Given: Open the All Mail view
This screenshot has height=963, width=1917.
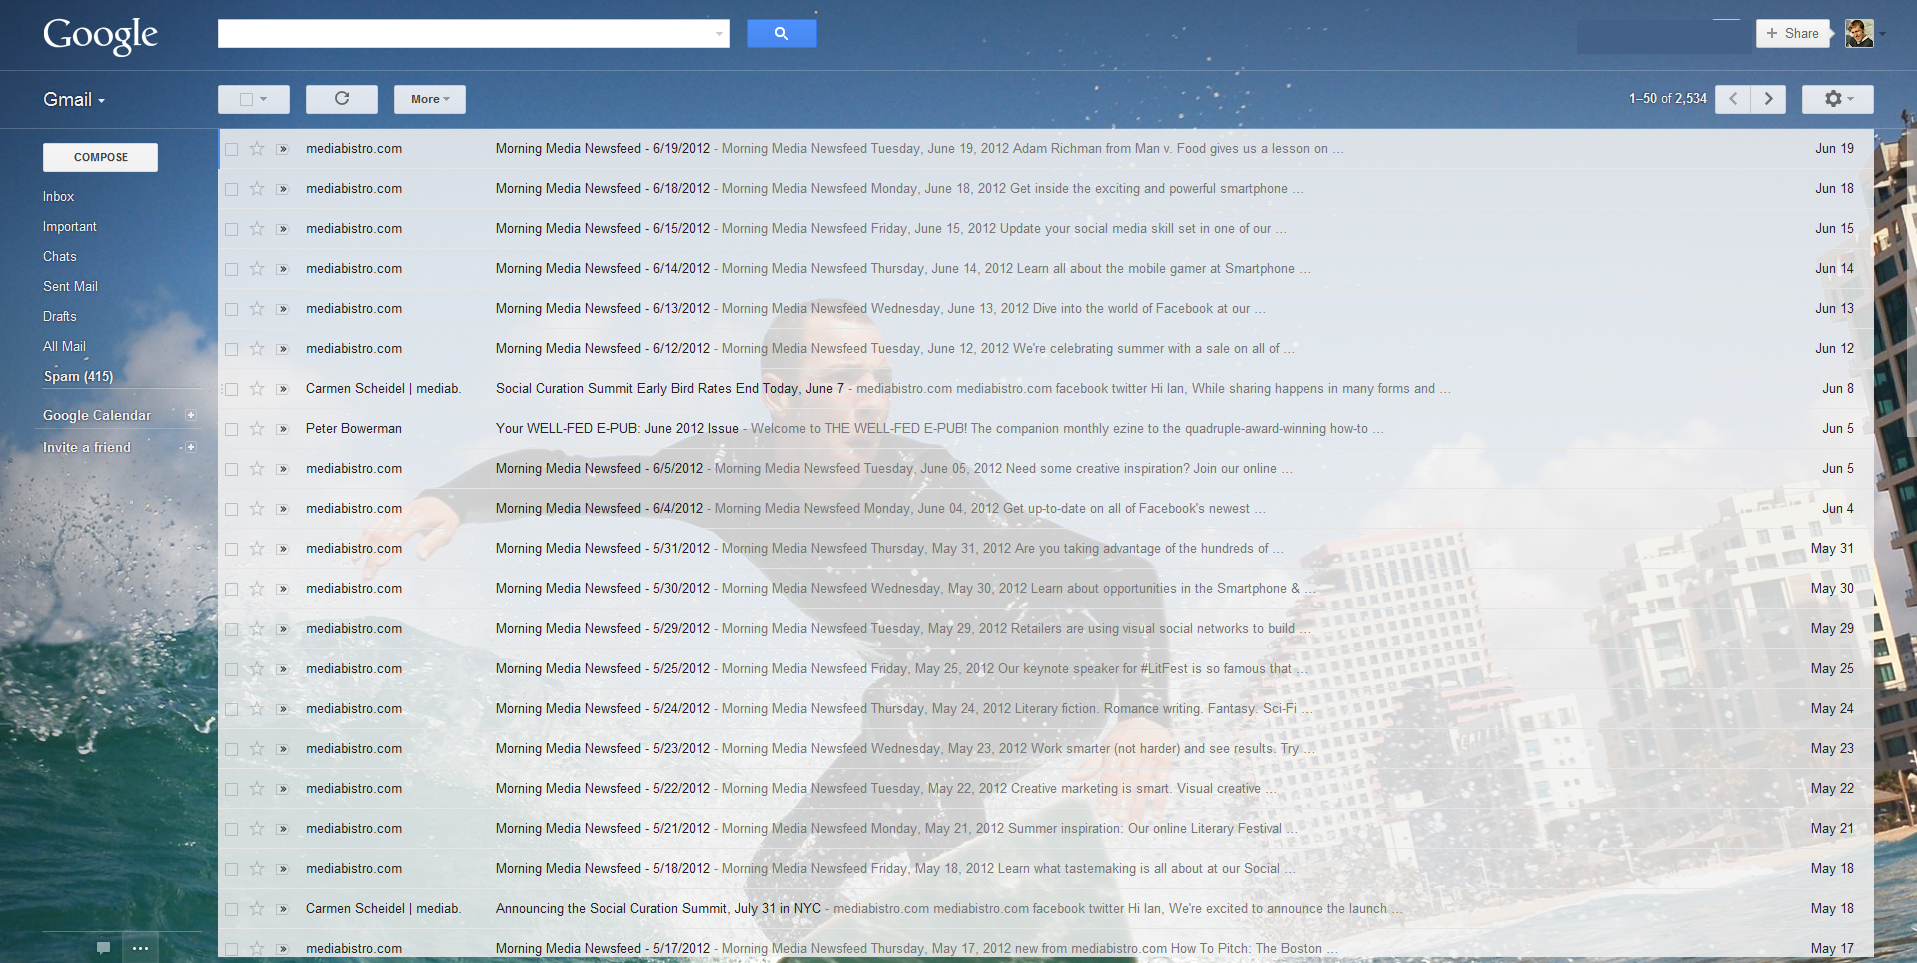Looking at the screenshot, I should coord(64,347).
